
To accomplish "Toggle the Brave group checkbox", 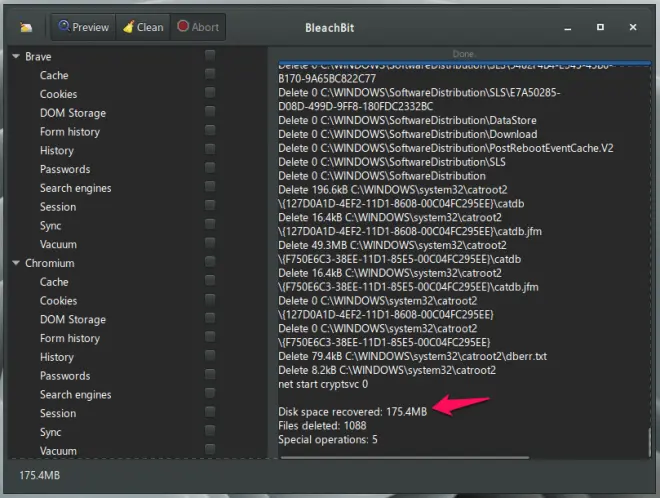I will click(x=210, y=55).
